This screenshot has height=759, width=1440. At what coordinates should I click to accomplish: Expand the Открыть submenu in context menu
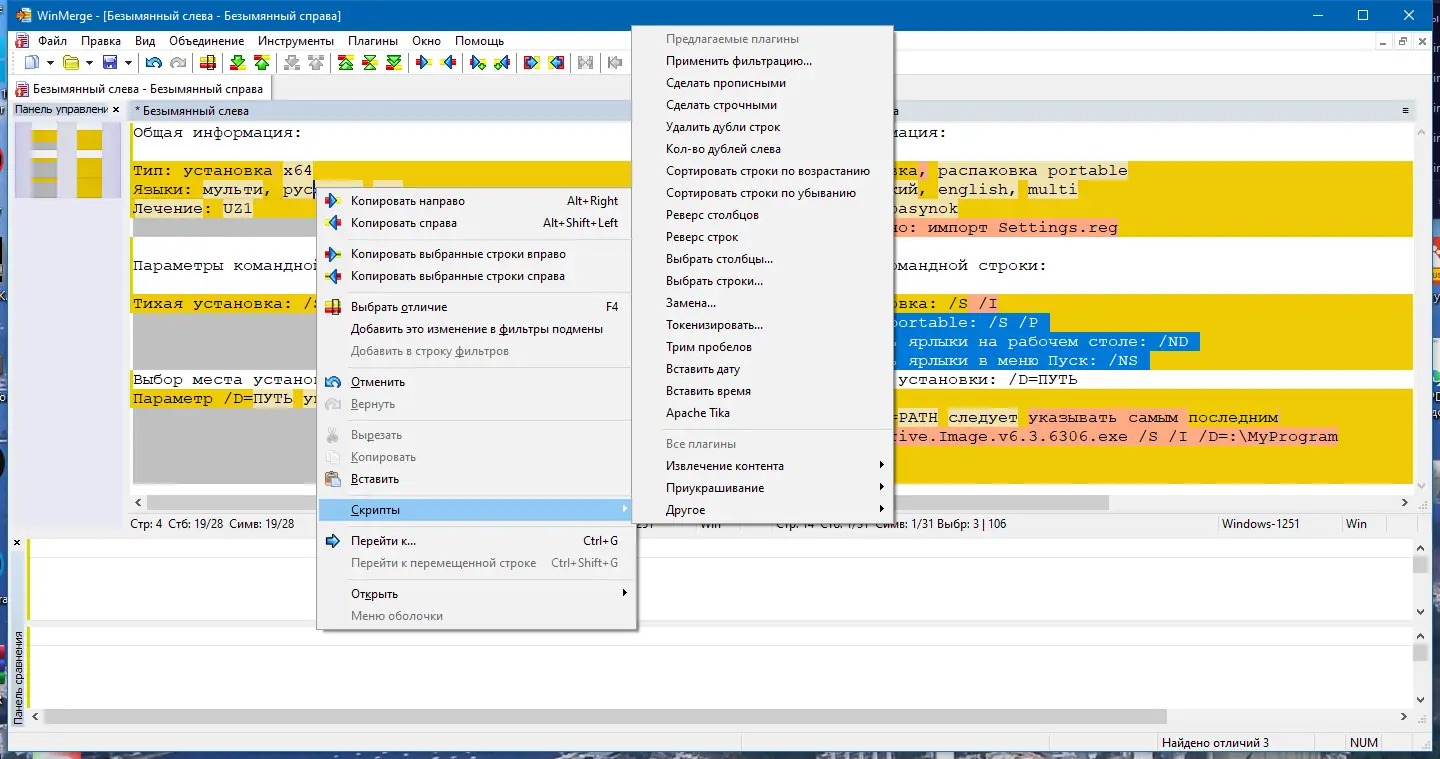point(476,594)
